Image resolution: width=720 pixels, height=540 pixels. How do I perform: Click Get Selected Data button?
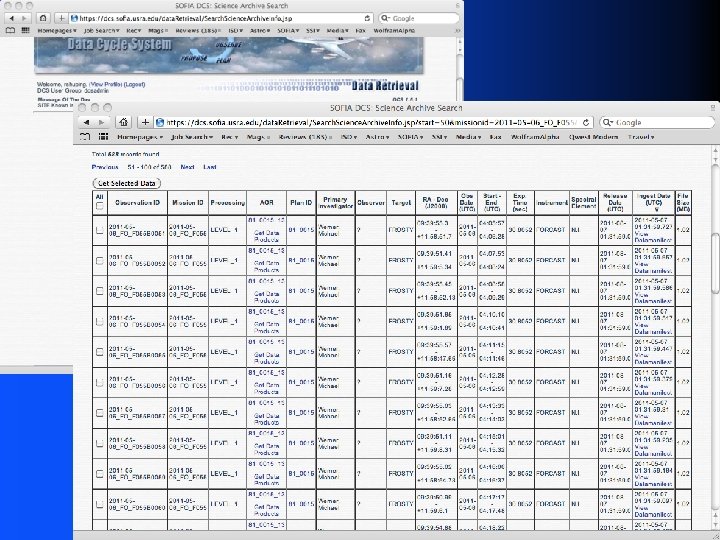point(127,183)
